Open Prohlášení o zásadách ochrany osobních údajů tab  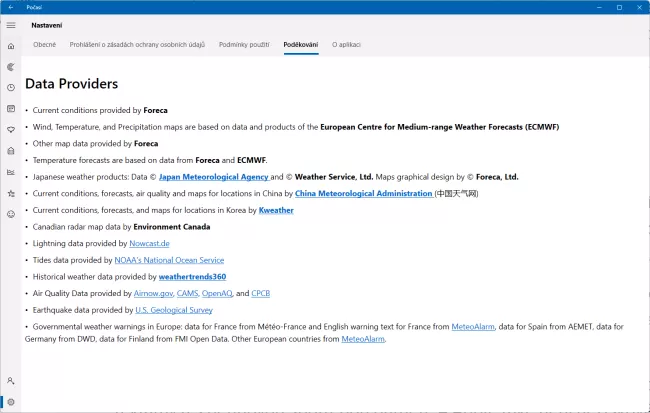(x=137, y=44)
